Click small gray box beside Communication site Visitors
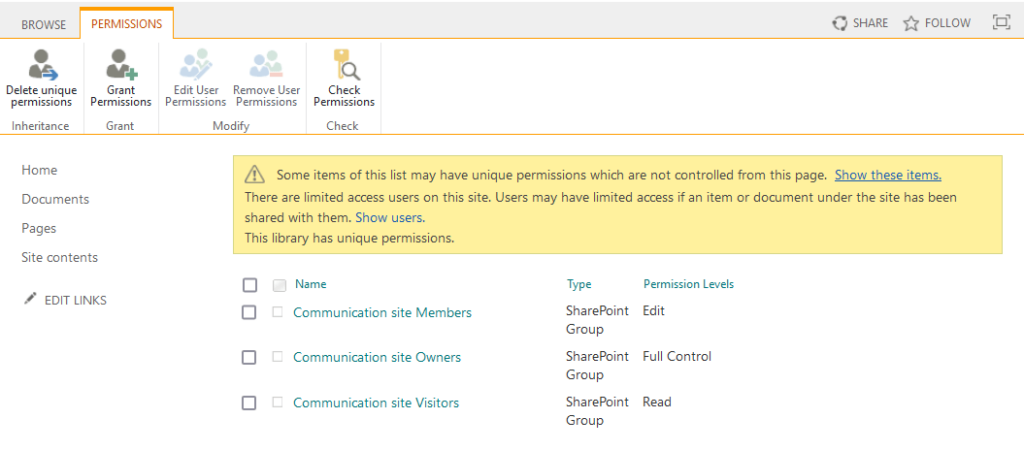 click(x=278, y=402)
